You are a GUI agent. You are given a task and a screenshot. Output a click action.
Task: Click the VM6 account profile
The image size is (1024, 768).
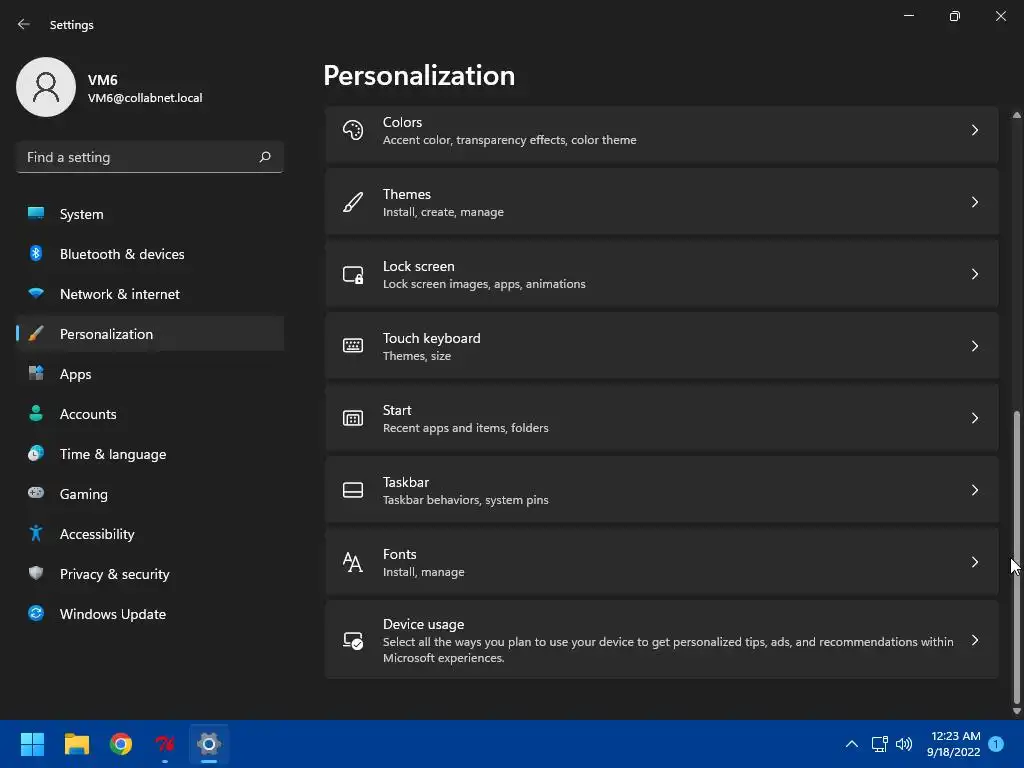110,88
